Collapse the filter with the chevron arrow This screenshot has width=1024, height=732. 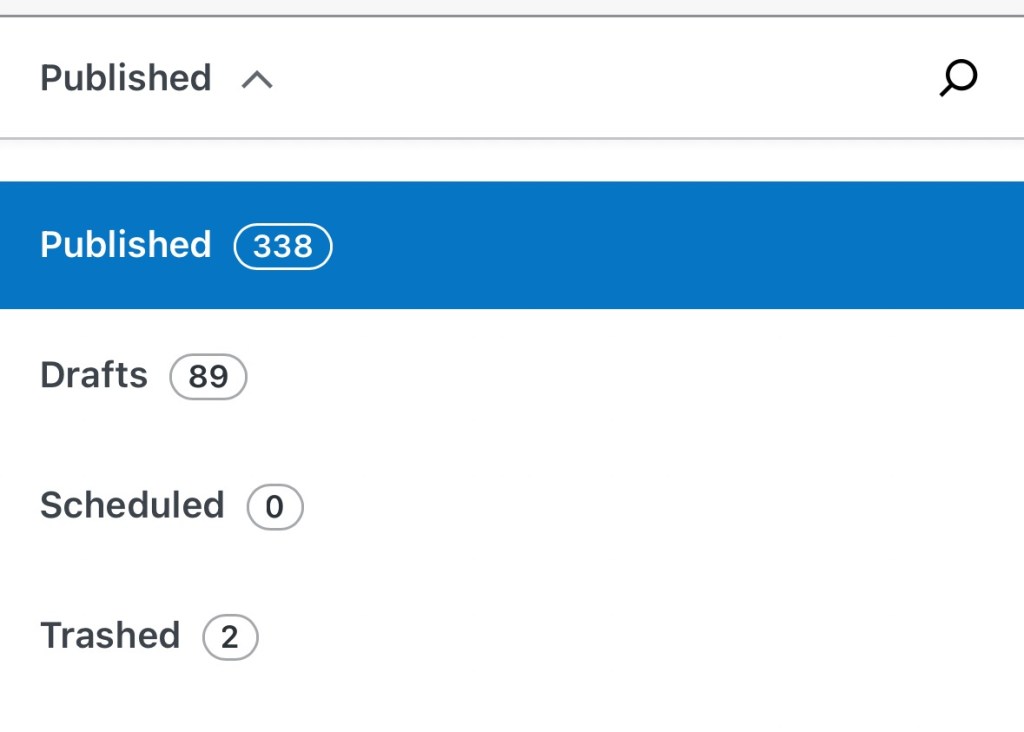(257, 79)
